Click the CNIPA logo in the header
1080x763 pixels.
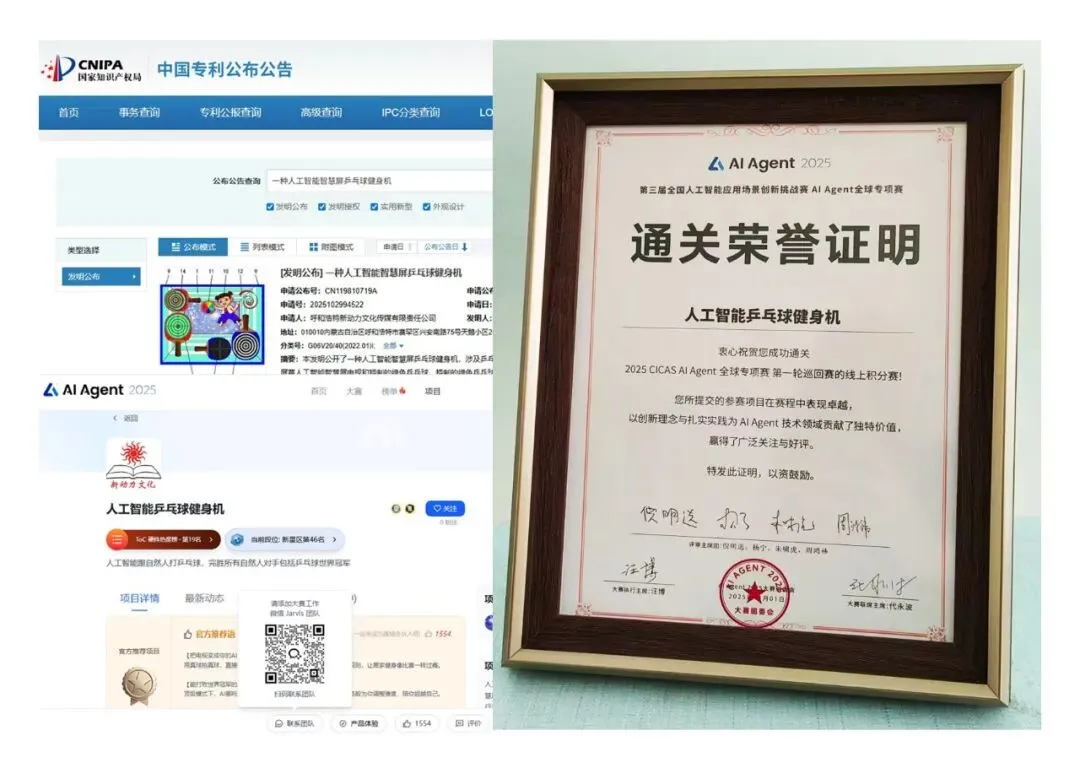tap(91, 68)
